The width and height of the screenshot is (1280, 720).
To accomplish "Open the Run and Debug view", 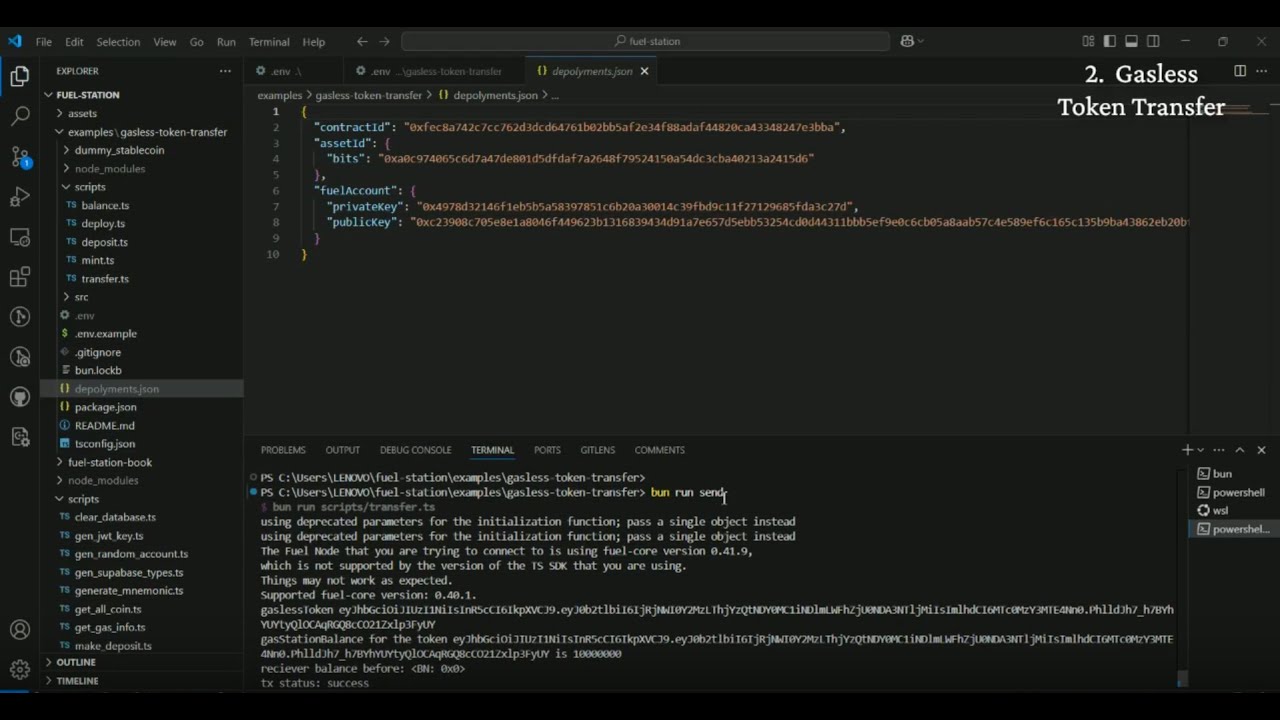I will [20, 197].
